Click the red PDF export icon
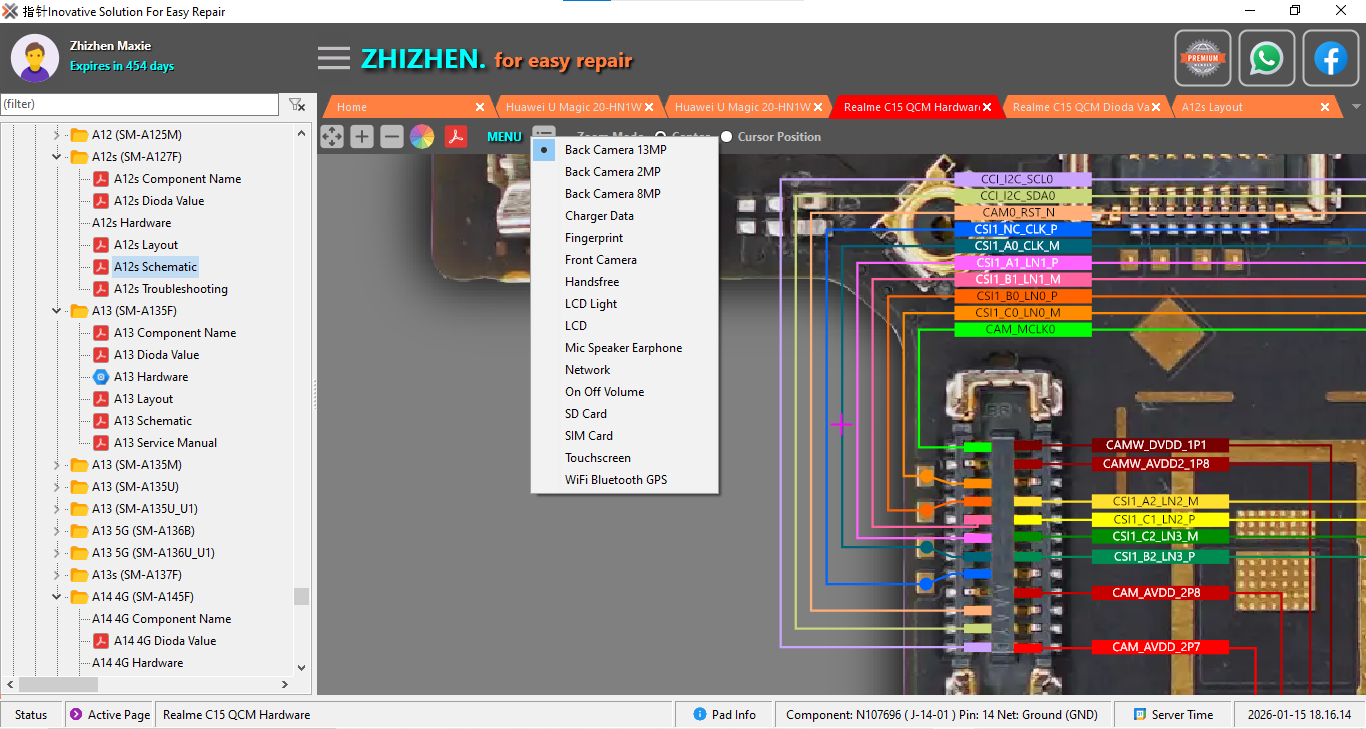 (x=456, y=137)
